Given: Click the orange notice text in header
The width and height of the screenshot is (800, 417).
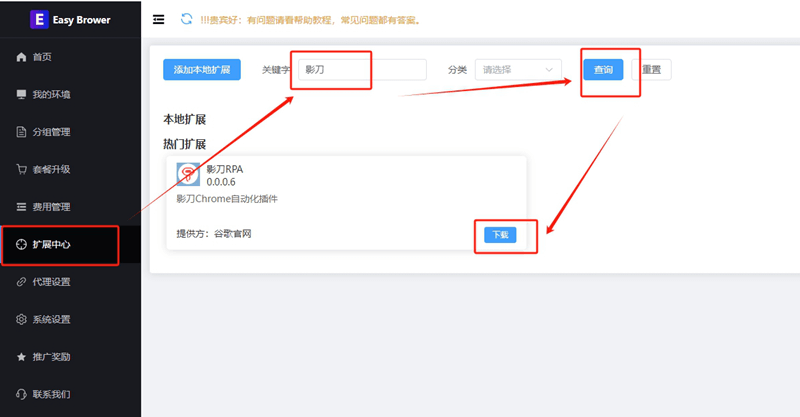Looking at the screenshot, I should pyautogui.click(x=311, y=20).
